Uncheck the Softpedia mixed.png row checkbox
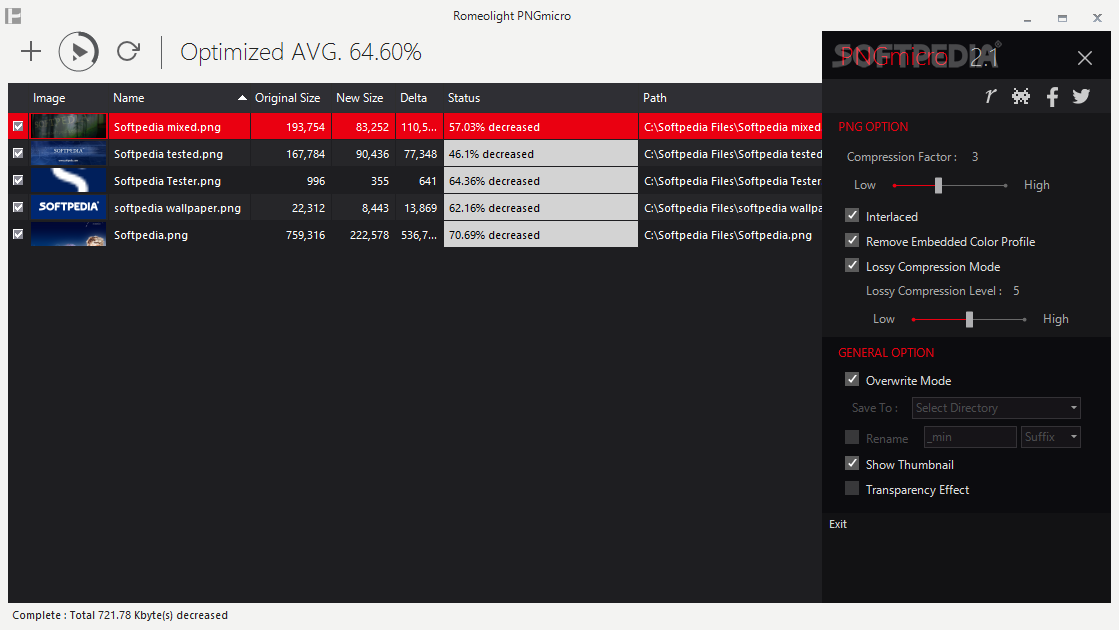 click(18, 126)
